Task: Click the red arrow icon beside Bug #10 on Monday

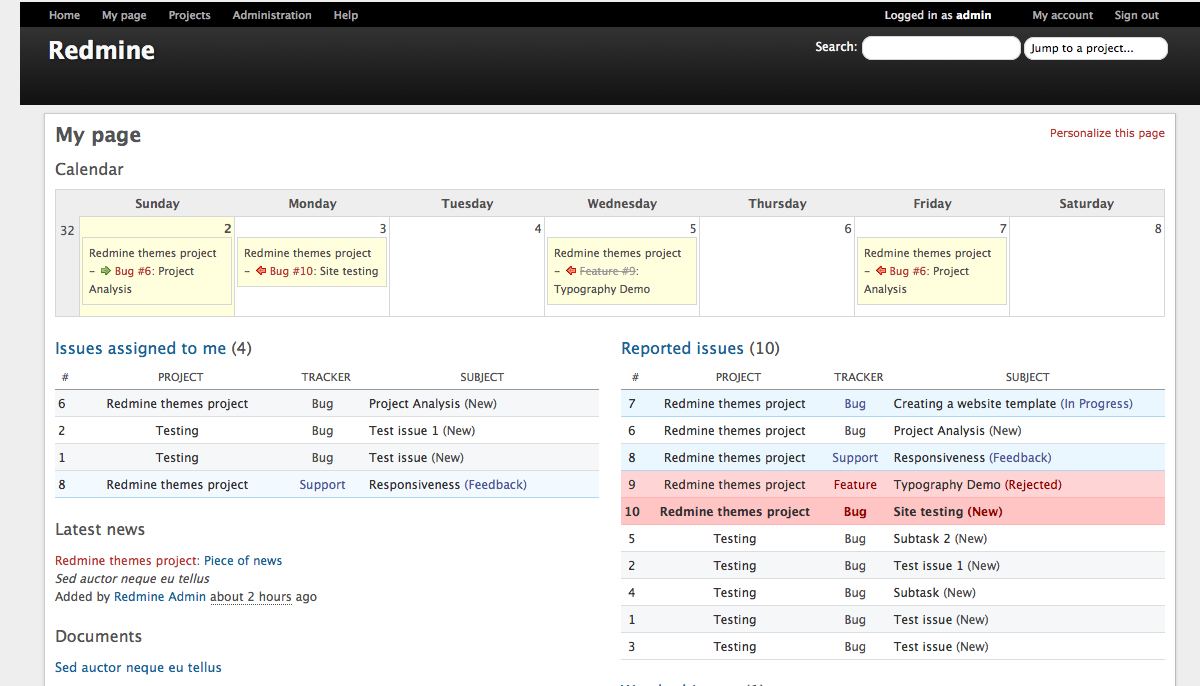Action: pos(261,271)
